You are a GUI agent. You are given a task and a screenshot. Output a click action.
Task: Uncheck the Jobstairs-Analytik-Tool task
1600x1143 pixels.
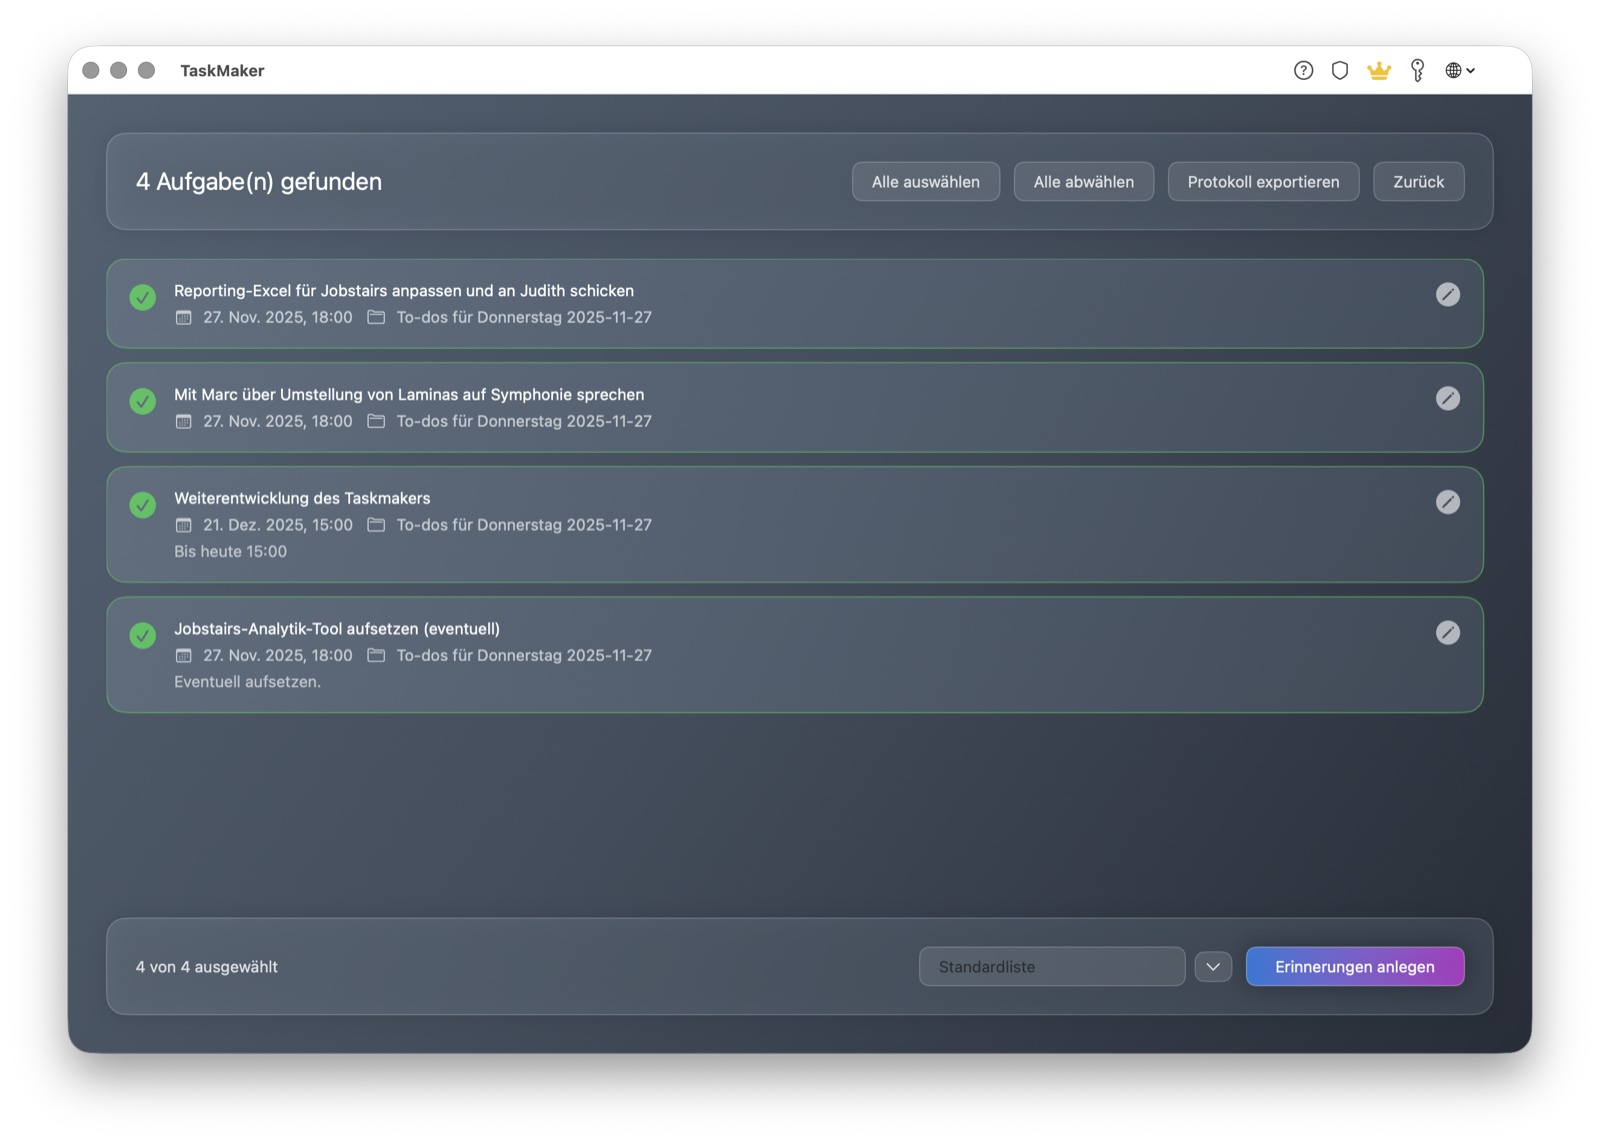tap(142, 636)
